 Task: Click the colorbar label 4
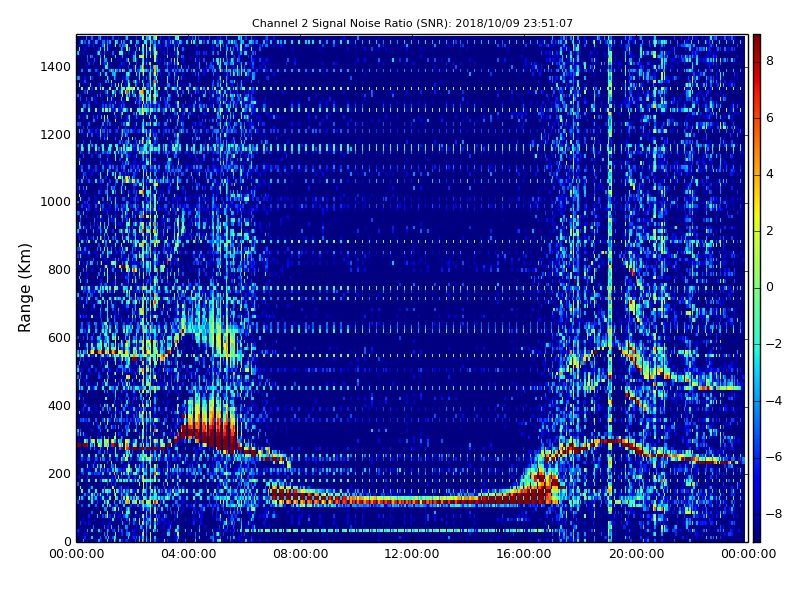pos(770,174)
